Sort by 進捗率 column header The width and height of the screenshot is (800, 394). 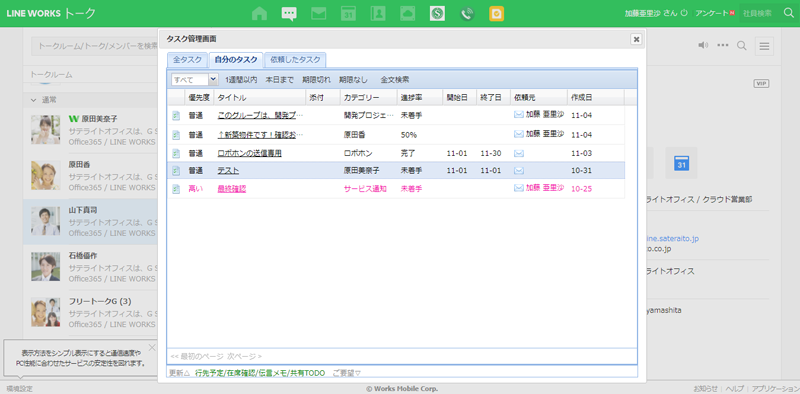420,97
